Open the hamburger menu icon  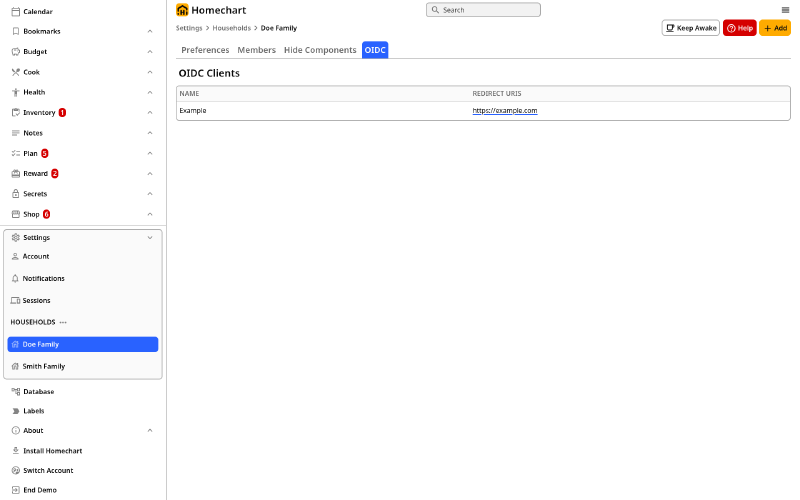click(x=785, y=10)
